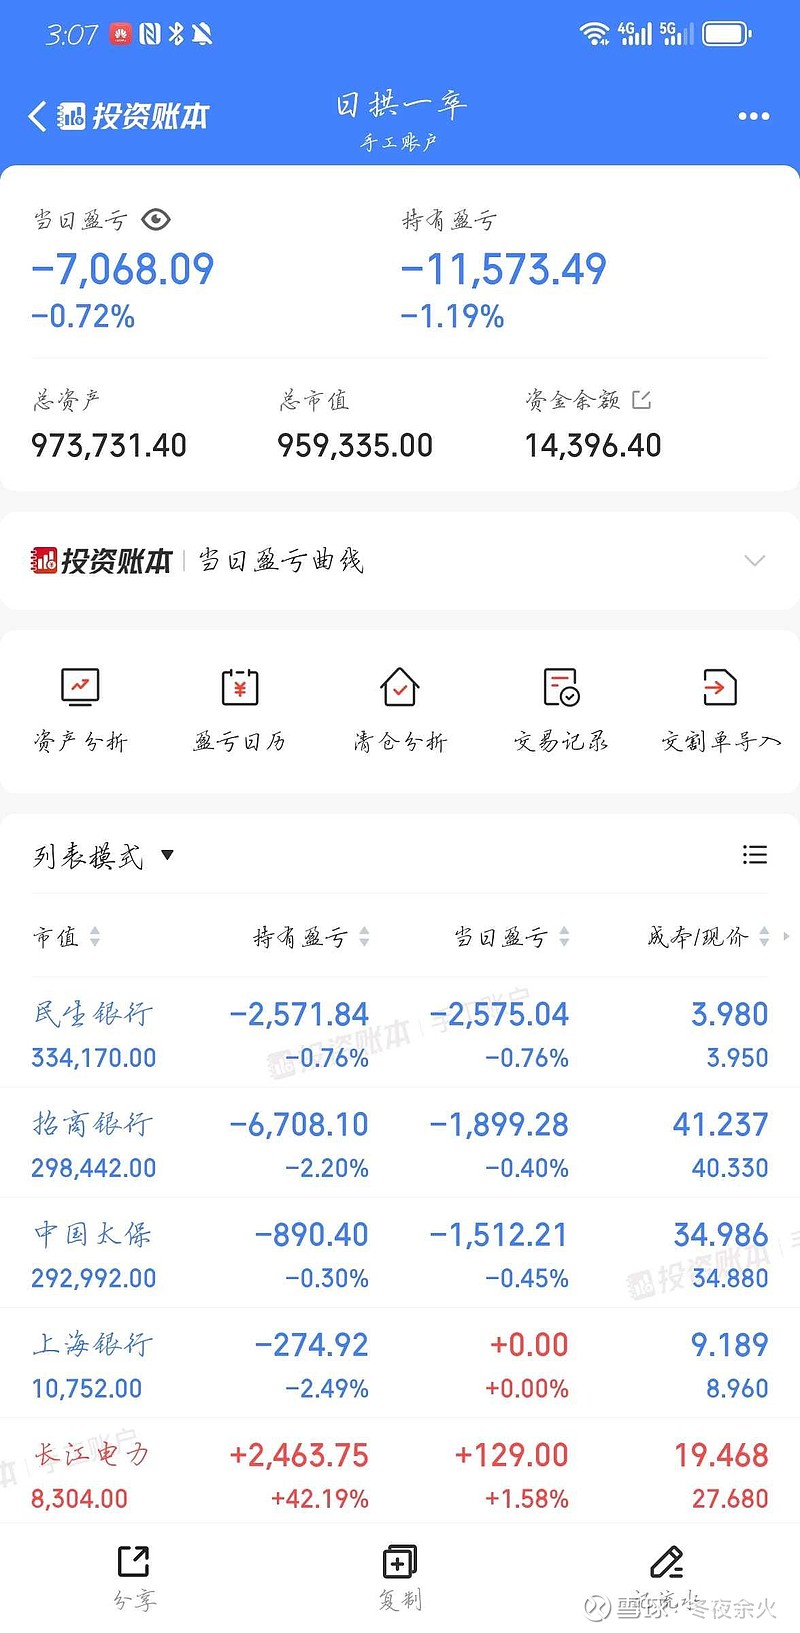This screenshot has width=800, height=1633.
Task: Sort by 持有盈亏 column header
Action: pos(311,937)
